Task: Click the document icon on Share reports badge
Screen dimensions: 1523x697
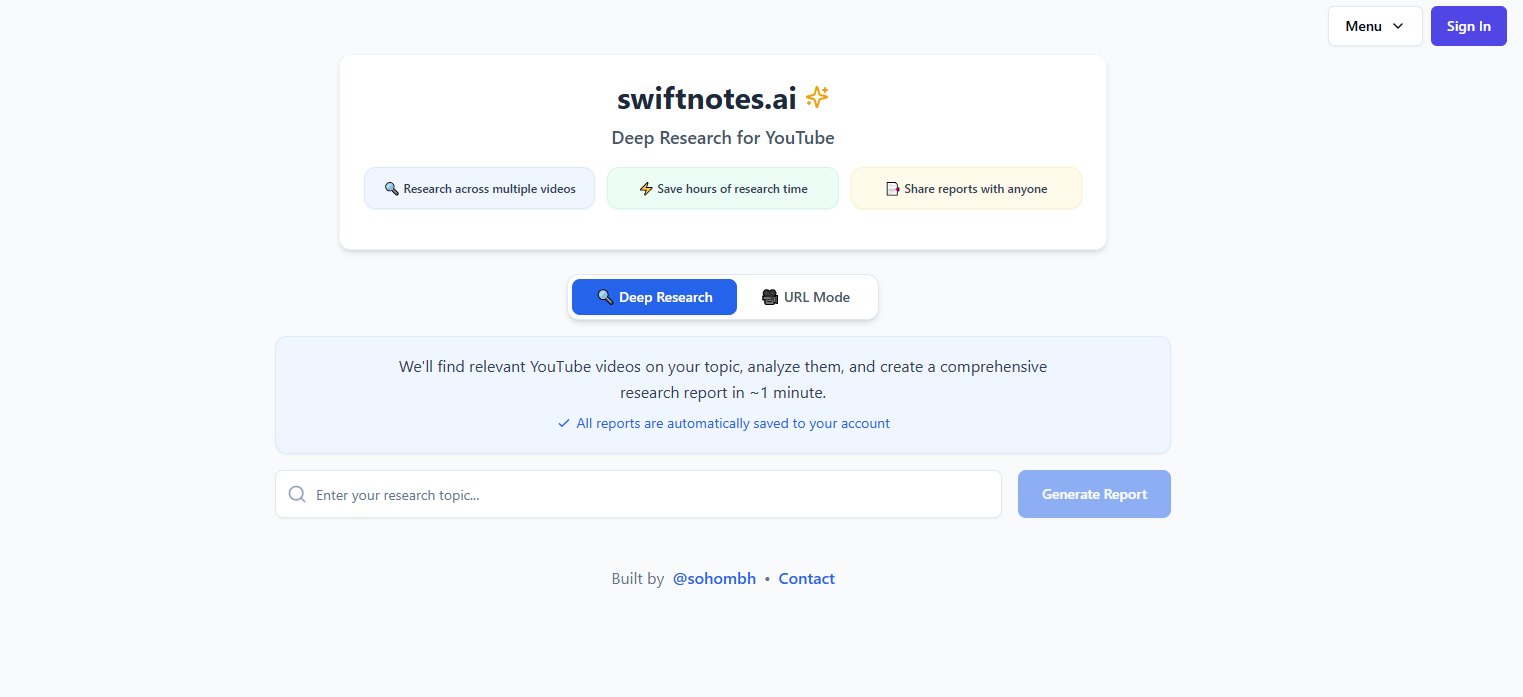Action: click(x=893, y=189)
